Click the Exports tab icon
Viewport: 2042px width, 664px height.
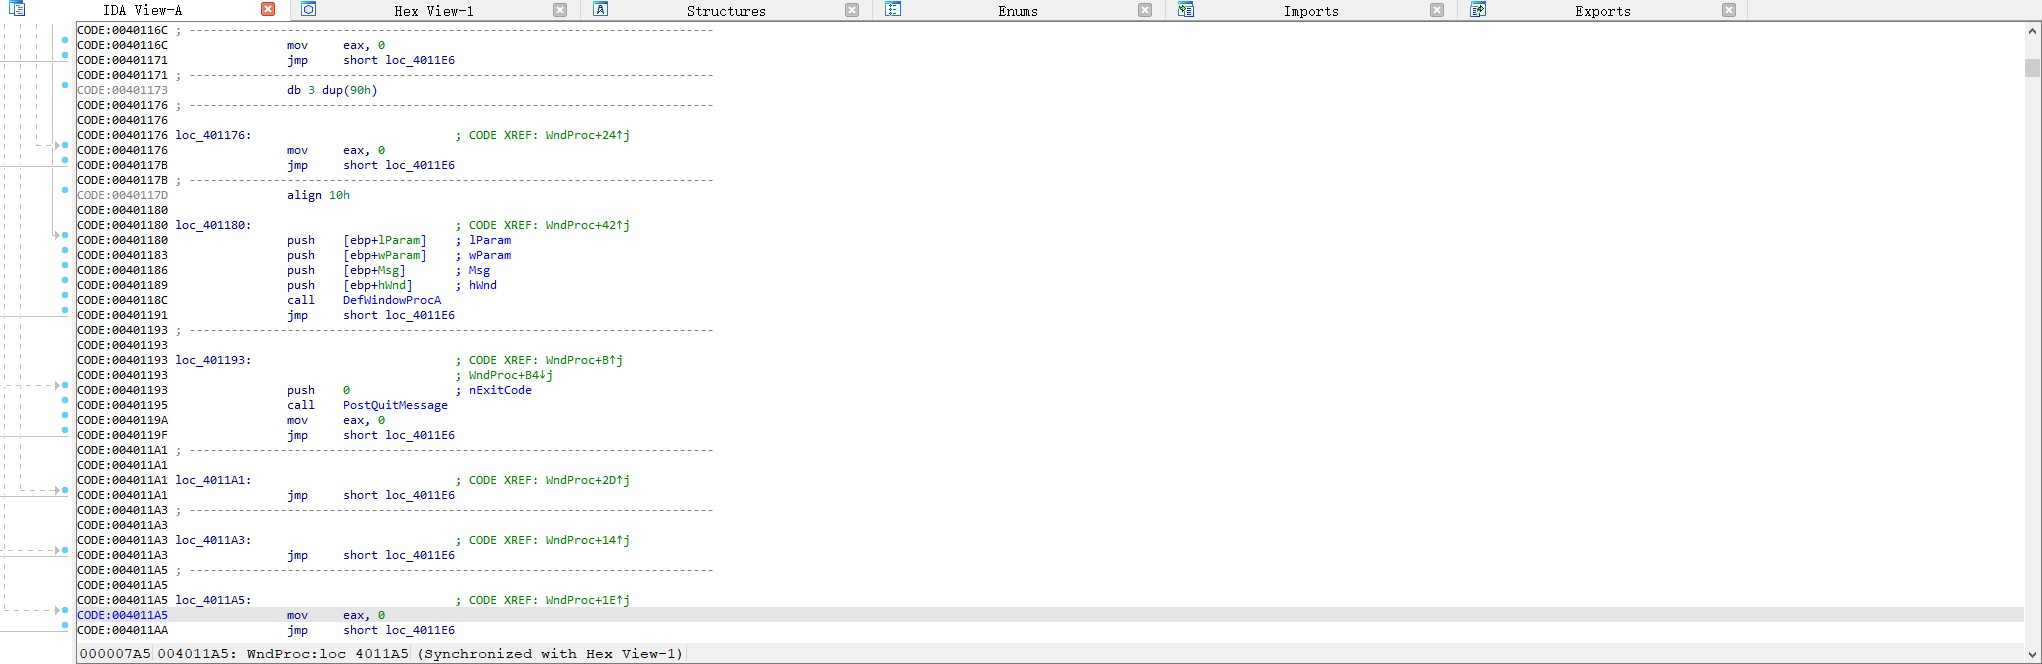click(1477, 10)
